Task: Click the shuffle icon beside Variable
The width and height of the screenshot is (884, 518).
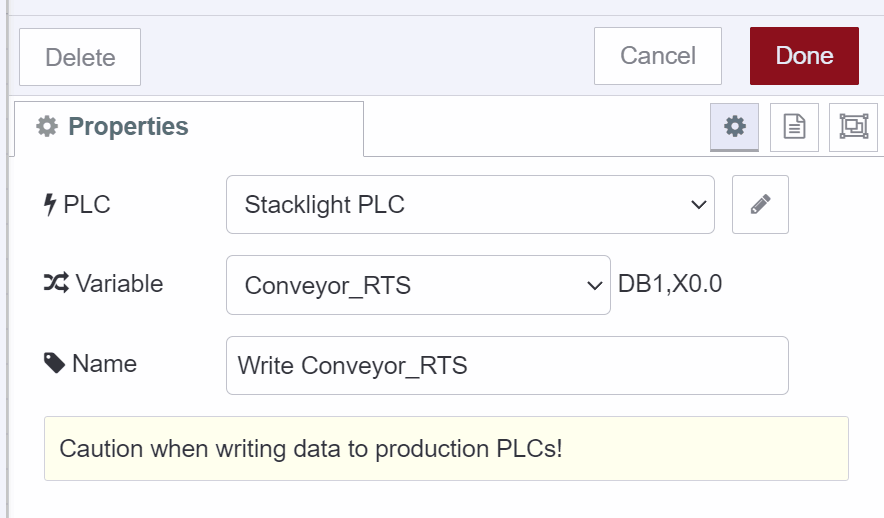Action: (55, 284)
